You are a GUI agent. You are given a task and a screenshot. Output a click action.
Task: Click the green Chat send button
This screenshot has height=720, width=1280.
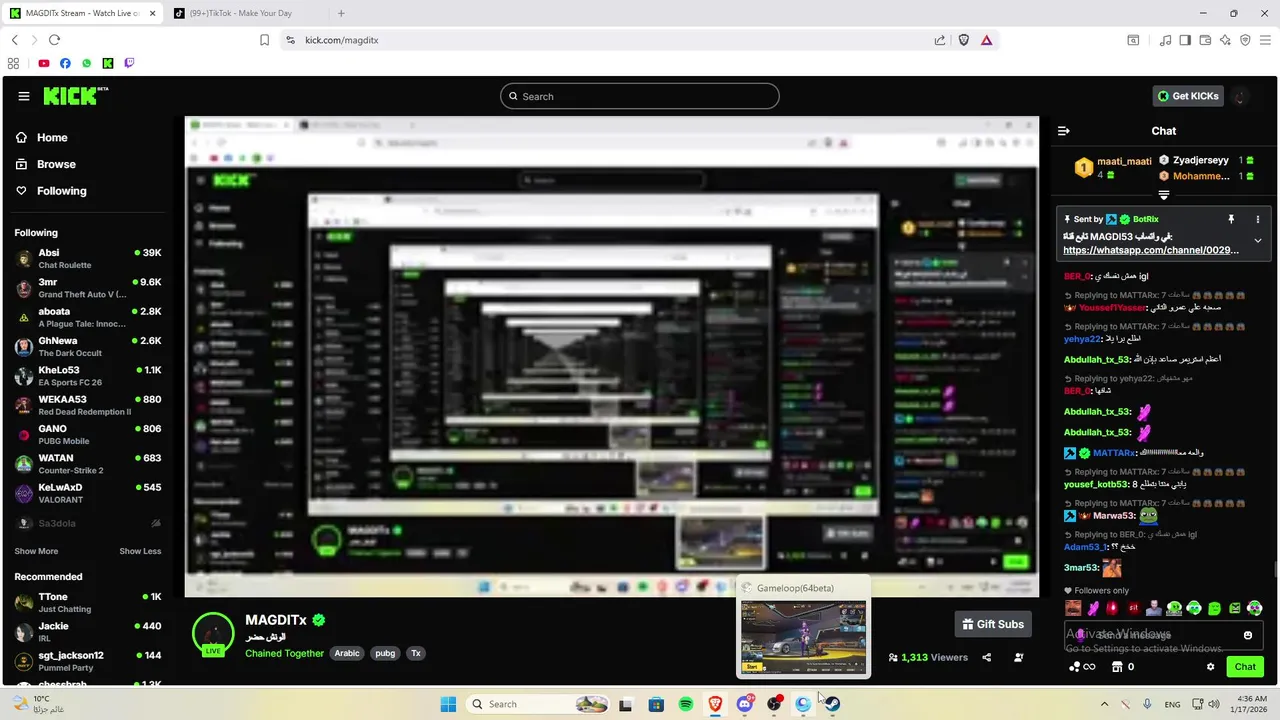pos(1245,667)
